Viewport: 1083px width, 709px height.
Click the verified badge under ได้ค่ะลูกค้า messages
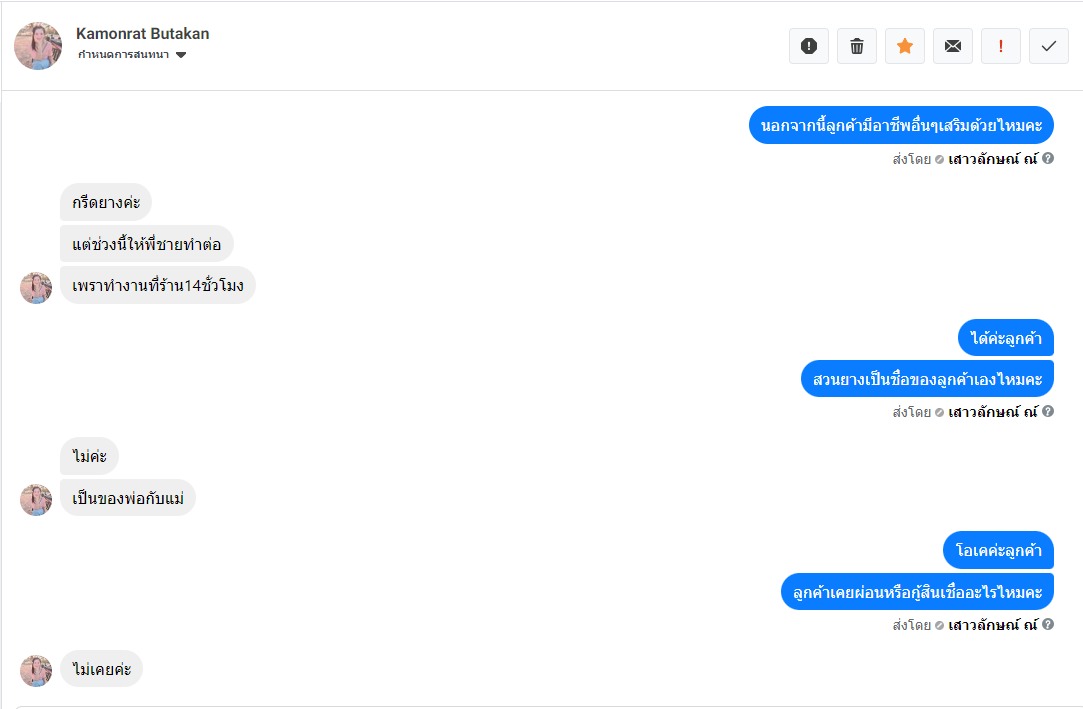[x=940, y=412]
